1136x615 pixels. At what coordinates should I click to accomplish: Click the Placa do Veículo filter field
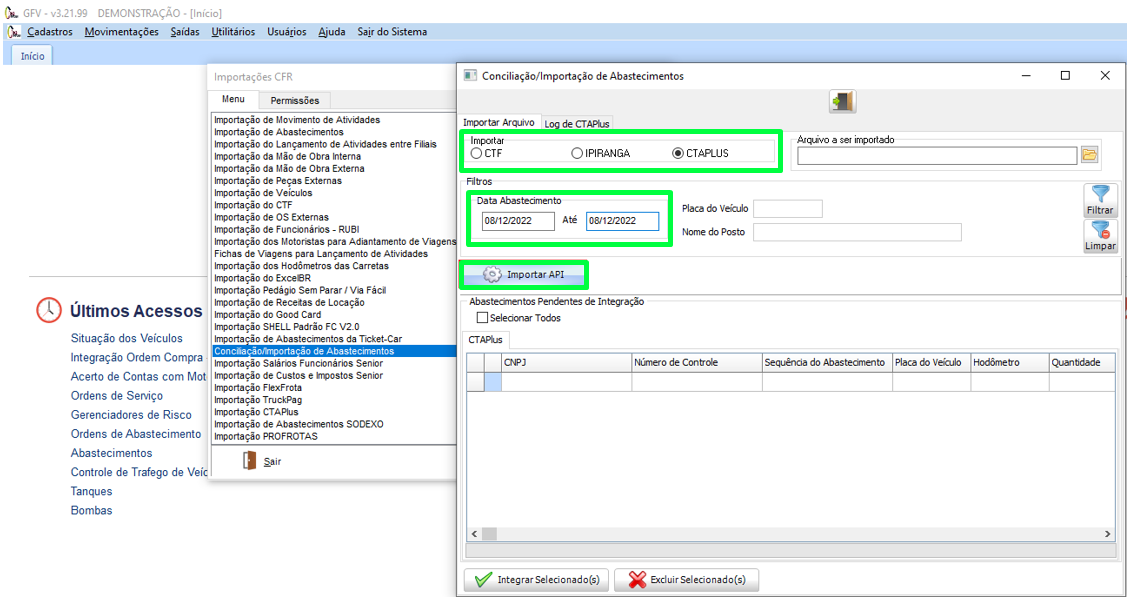click(x=788, y=209)
